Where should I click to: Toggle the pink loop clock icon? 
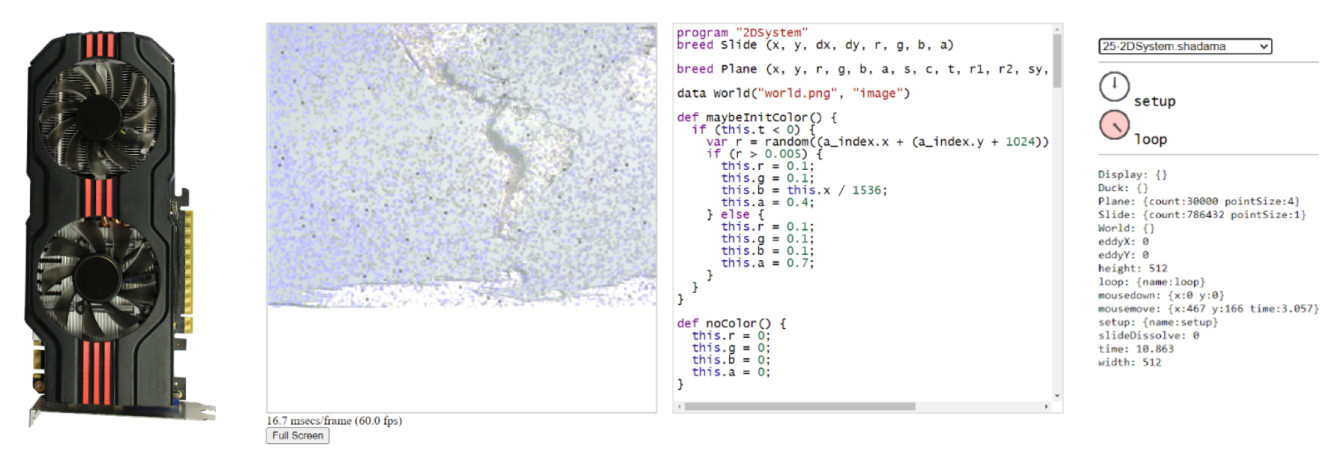tap(1114, 126)
